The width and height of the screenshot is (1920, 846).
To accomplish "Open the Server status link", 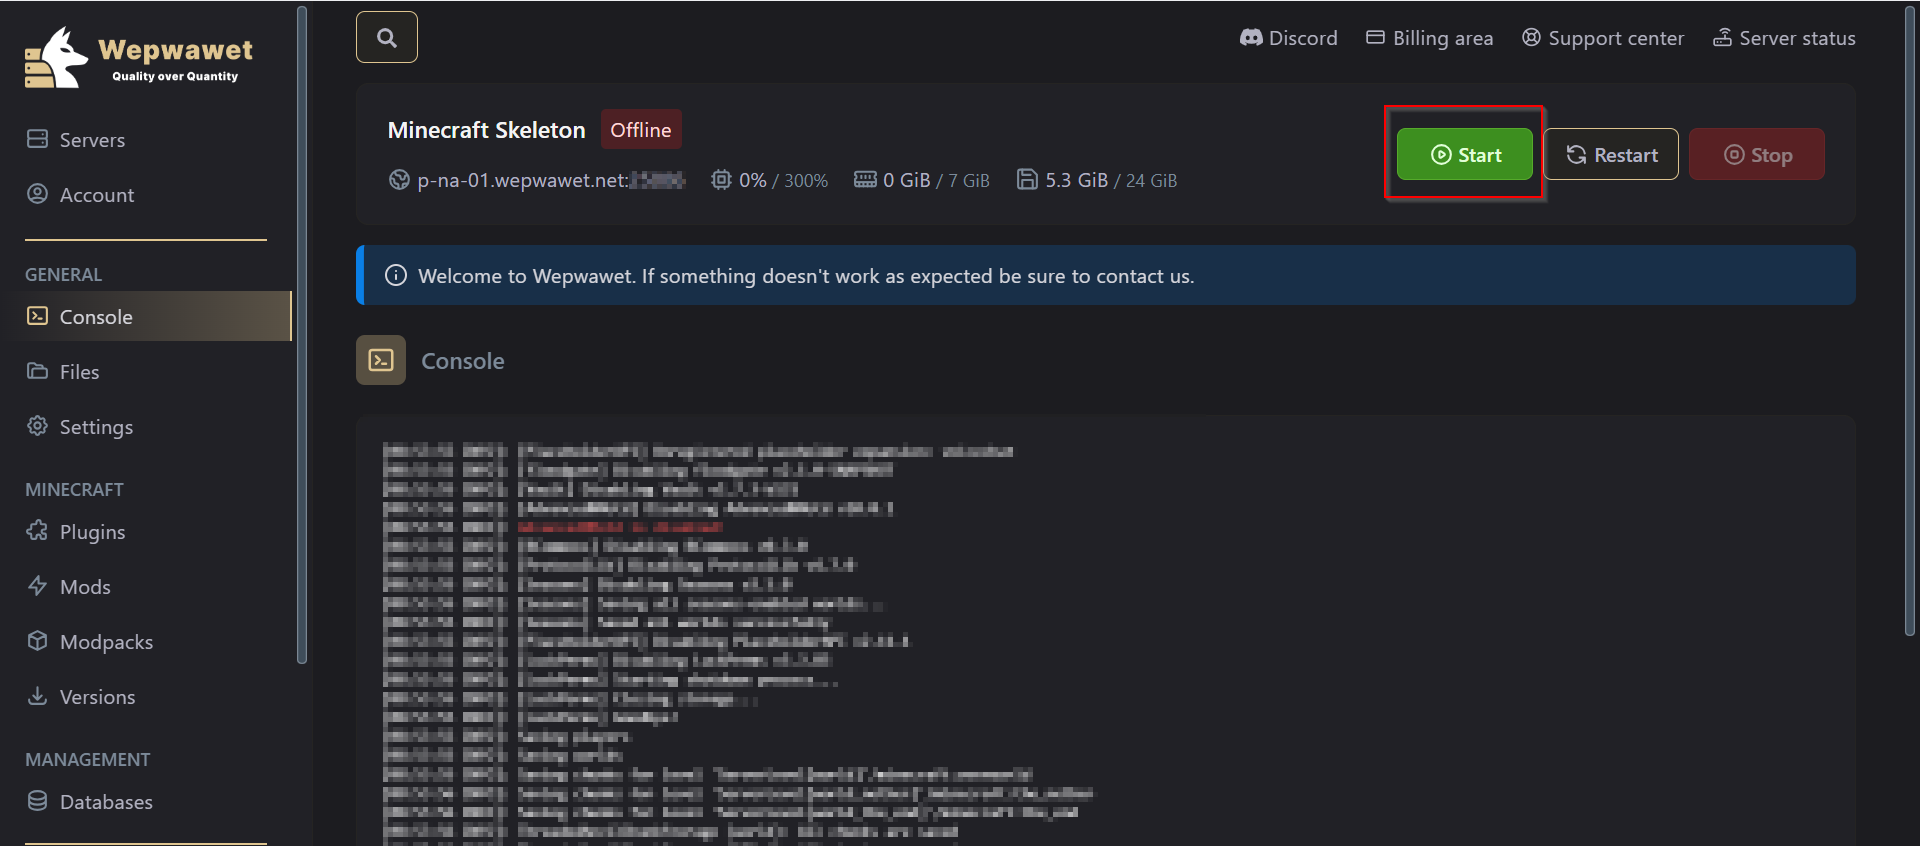I will tap(1784, 38).
